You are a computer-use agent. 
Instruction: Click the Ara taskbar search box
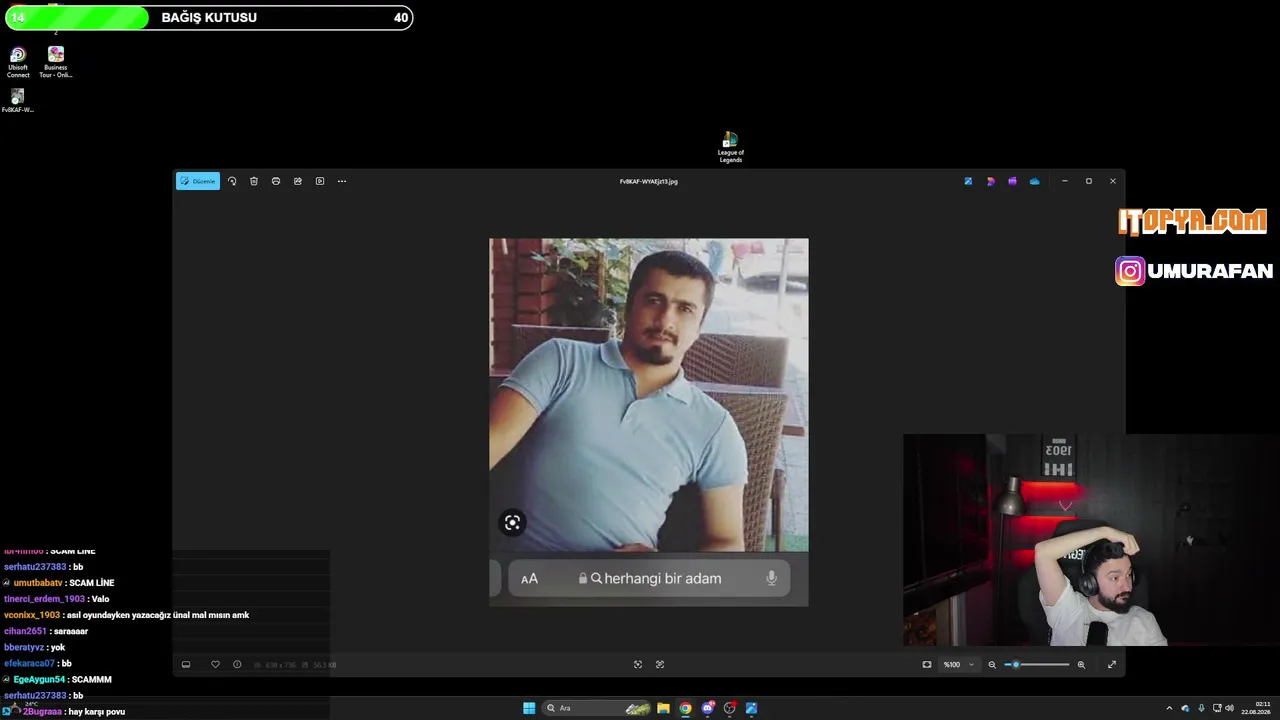pyautogui.click(x=597, y=708)
